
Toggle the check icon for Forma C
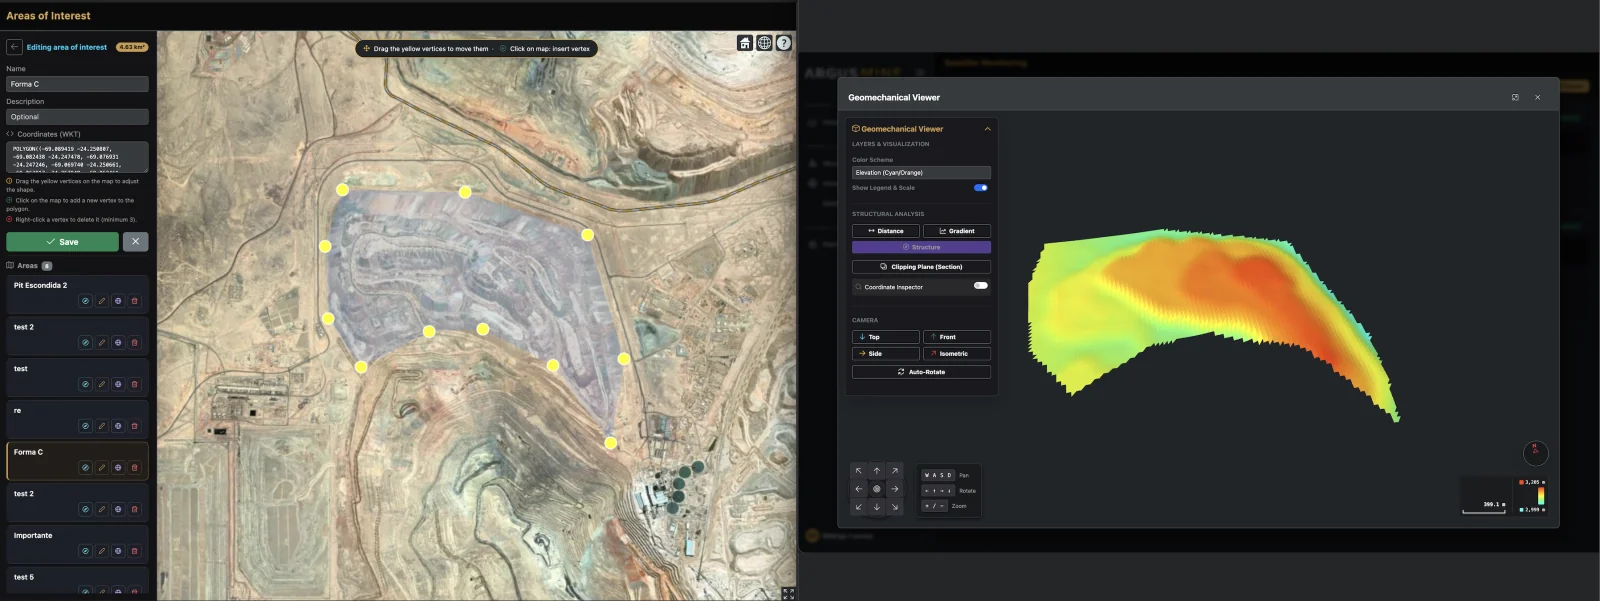tap(86, 468)
